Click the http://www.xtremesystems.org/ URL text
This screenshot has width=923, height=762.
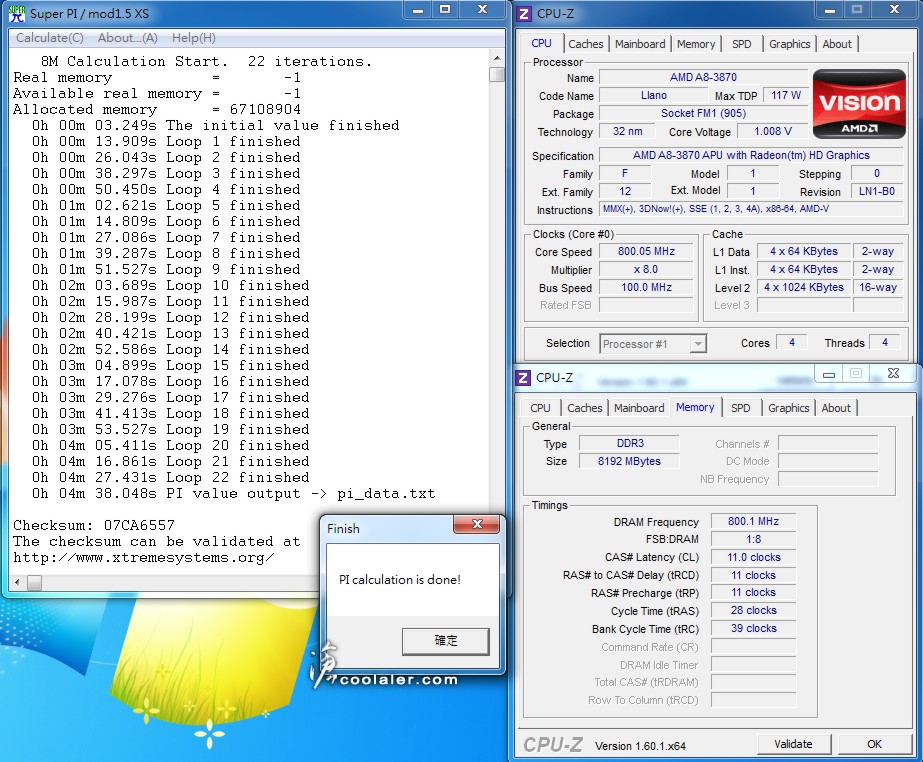pos(144,557)
